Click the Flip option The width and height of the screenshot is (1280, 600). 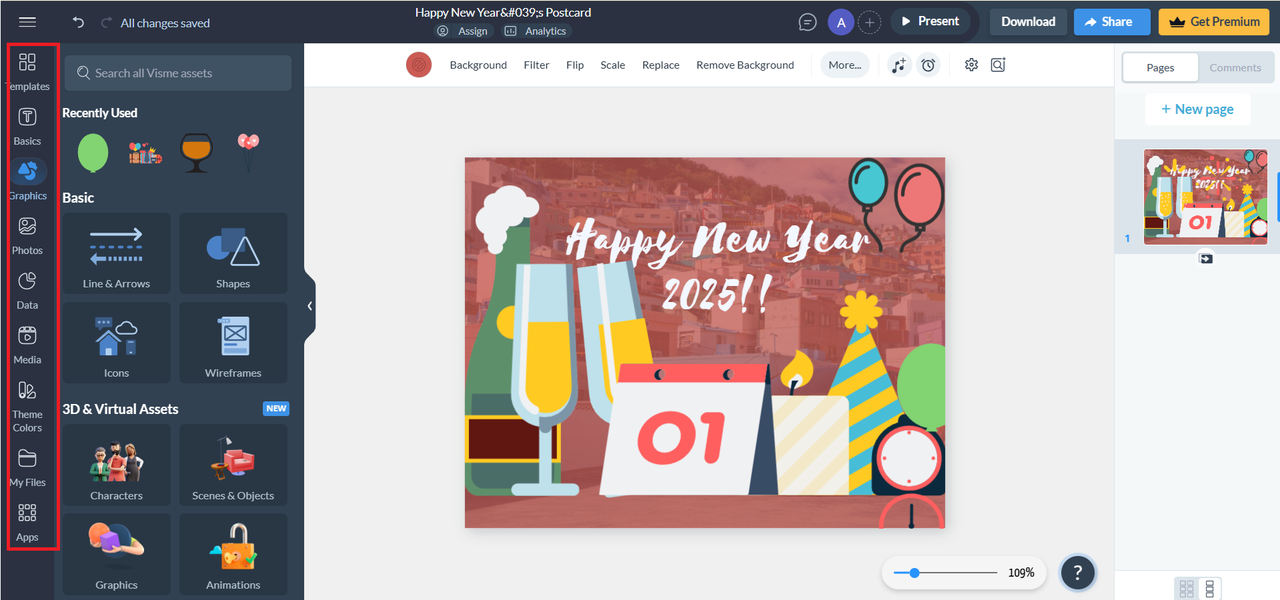(575, 65)
